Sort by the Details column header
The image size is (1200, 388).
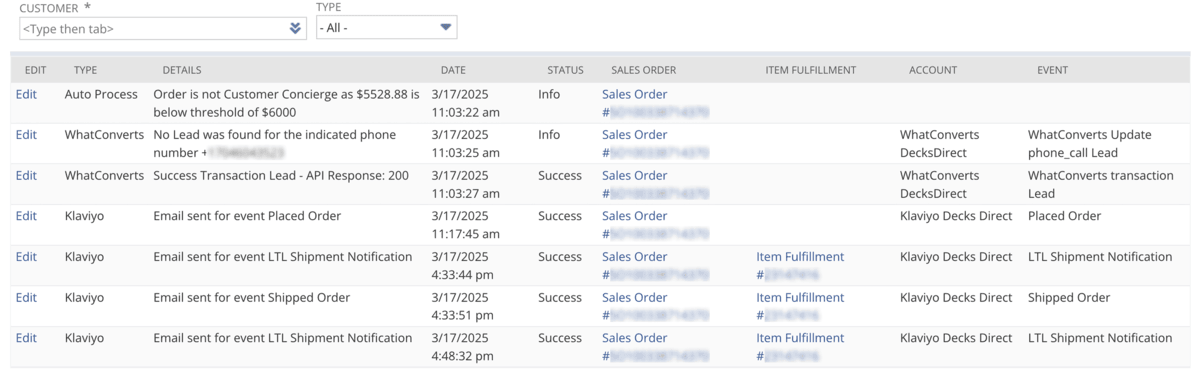point(182,70)
